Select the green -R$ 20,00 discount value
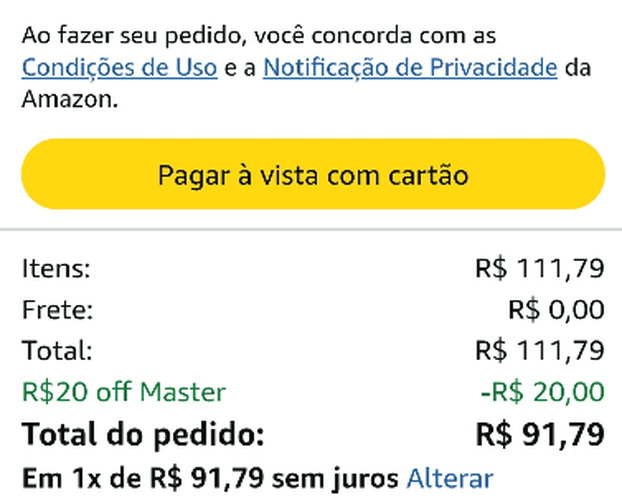This screenshot has width=622, height=500. [x=541, y=391]
